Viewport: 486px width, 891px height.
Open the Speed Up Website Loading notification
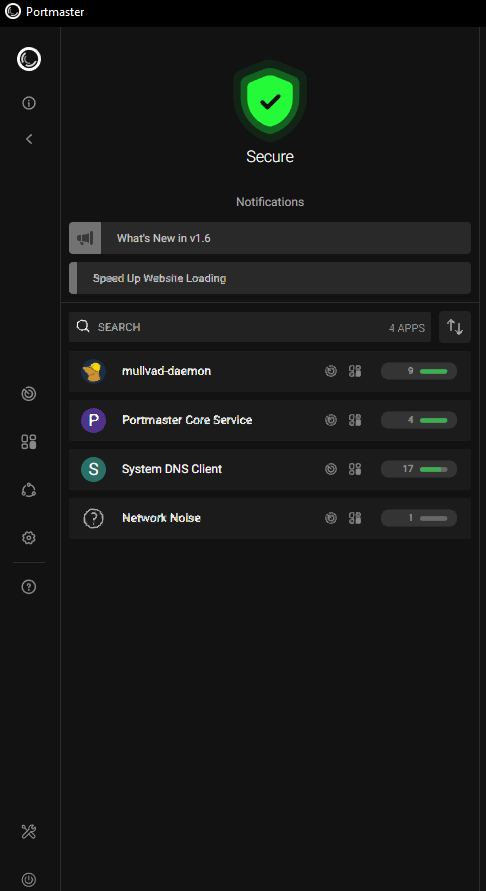(x=270, y=278)
